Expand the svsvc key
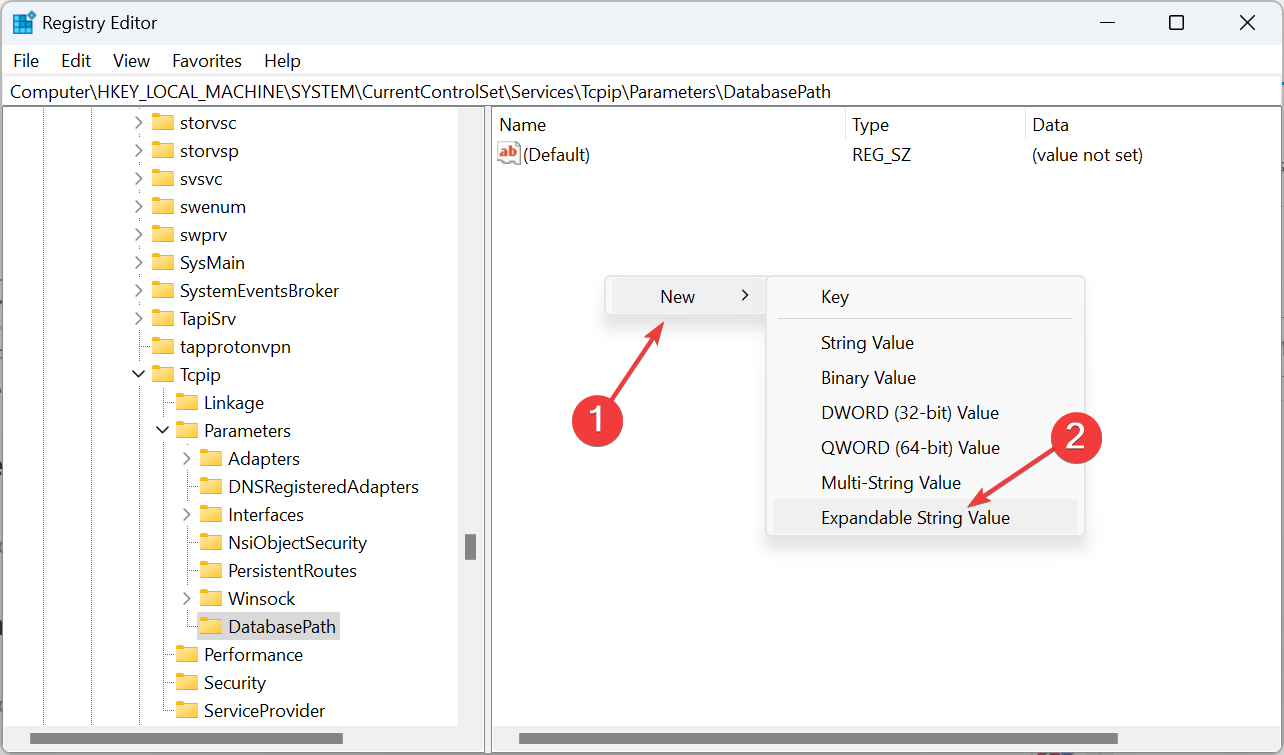The height and width of the screenshot is (755, 1284). 139,179
